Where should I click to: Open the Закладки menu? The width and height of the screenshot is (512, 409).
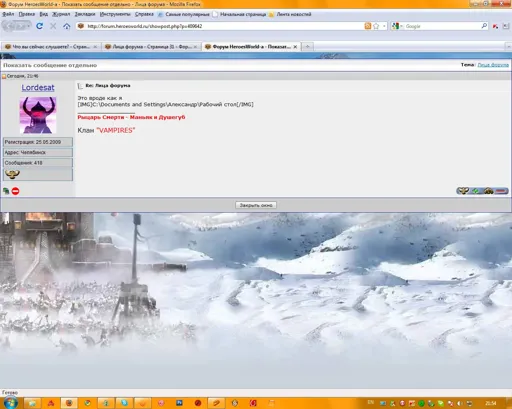(x=85, y=14)
